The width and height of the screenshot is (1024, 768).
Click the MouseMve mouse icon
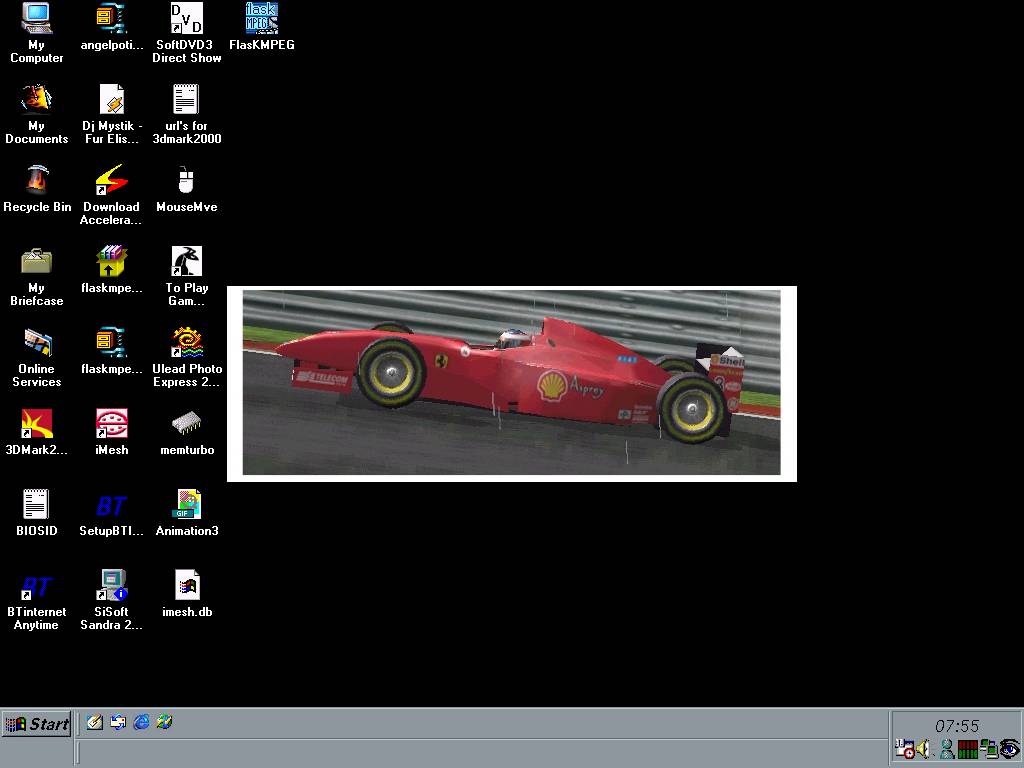coord(186,180)
